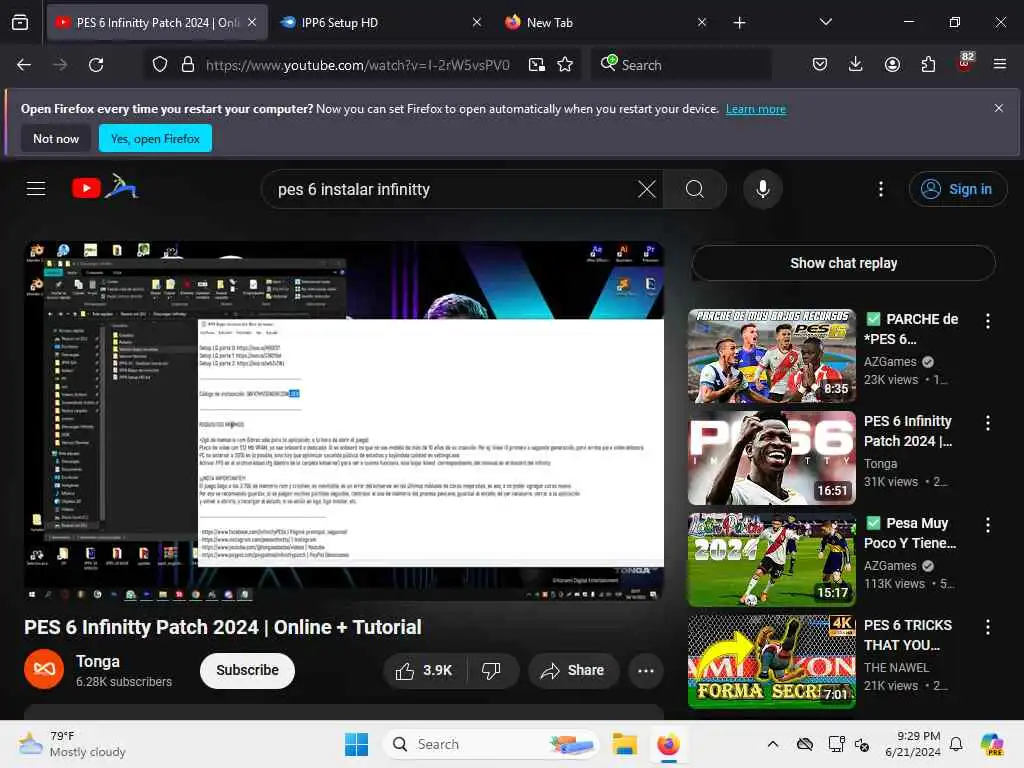
Task: Open Windows Start menu
Action: 356,744
